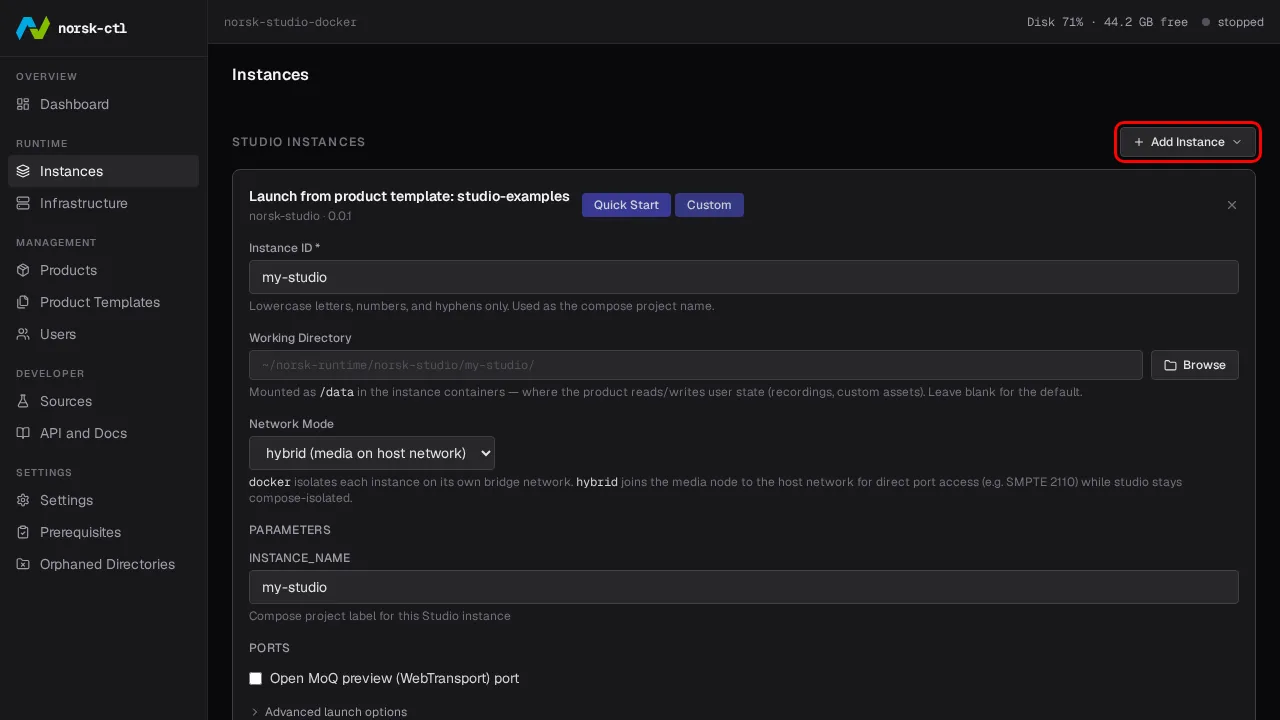
Task: Click the Prerequisites checklist icon
Action: [x=23, y=532]
